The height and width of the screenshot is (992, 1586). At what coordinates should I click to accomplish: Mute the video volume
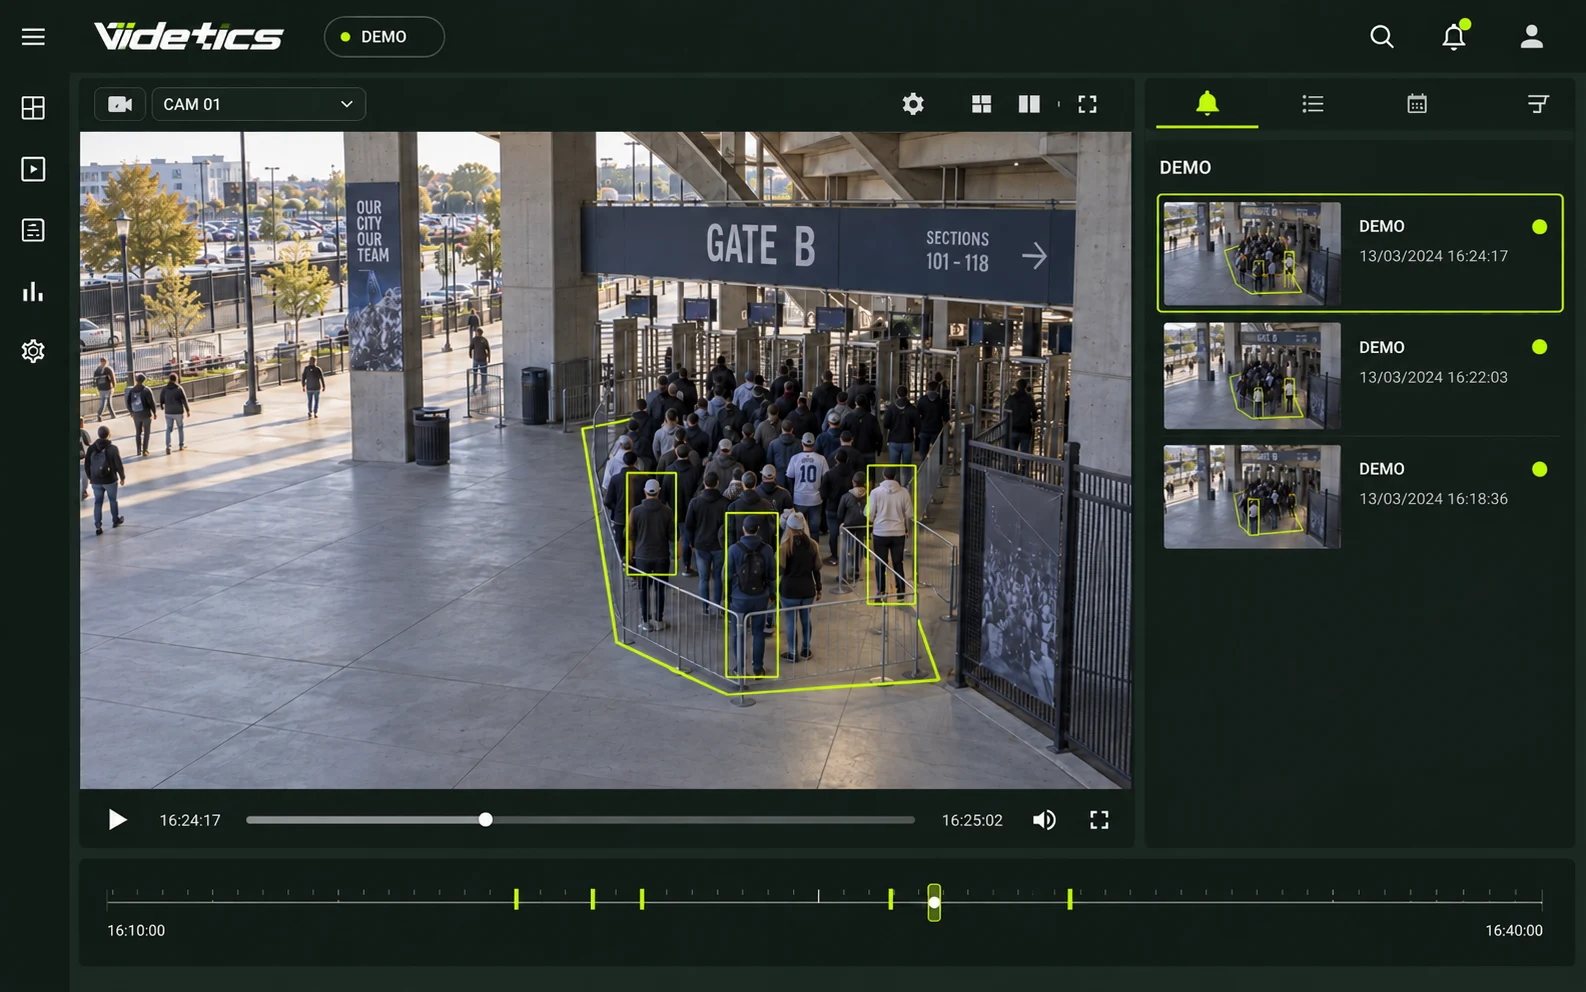[1044, 820]
